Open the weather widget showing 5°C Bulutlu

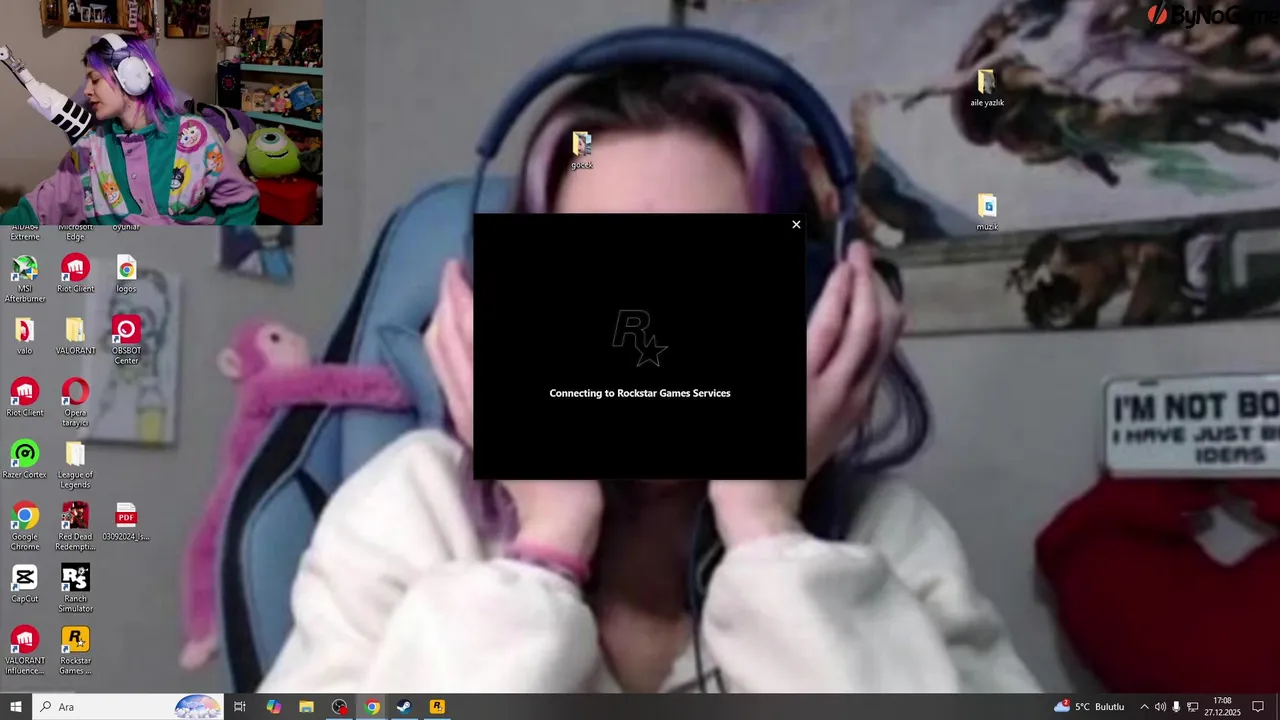1089,707
